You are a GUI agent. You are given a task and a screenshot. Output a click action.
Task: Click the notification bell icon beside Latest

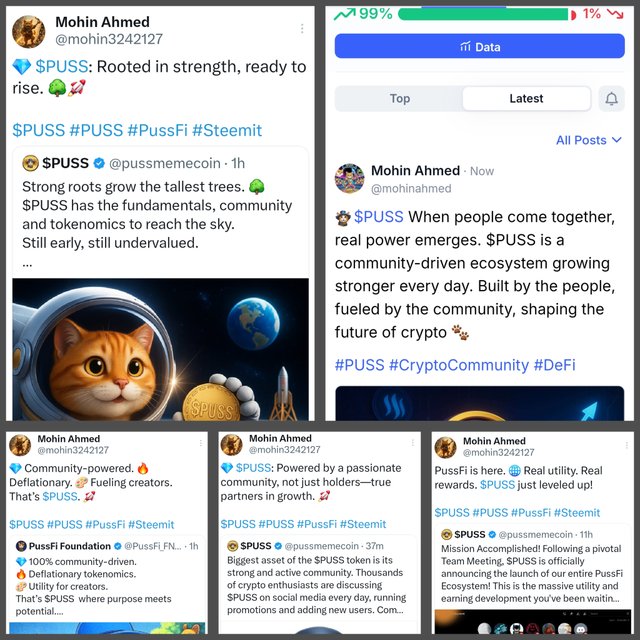[611, 98]
